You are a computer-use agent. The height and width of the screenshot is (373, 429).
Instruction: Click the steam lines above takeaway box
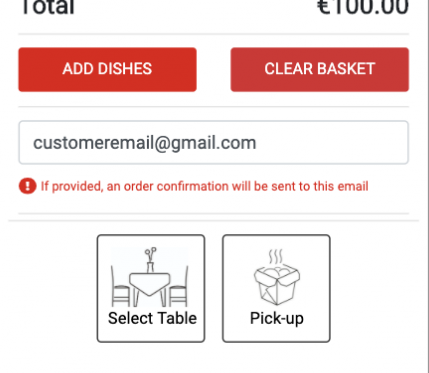(276, 256)
